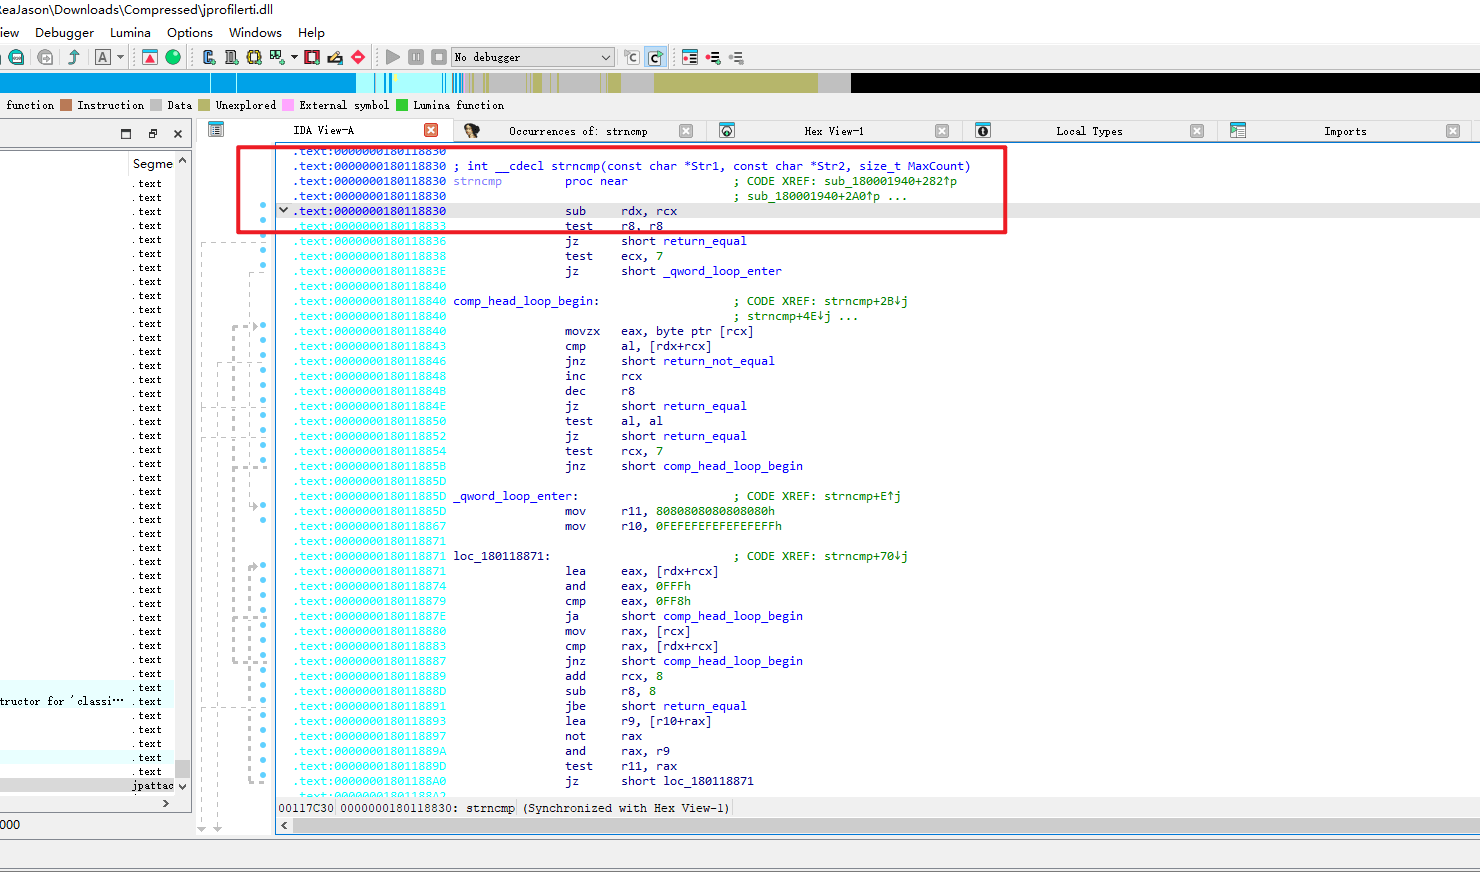
Task: Expand the arrow beside the 'A' icon
Action: tap(121, 57)
